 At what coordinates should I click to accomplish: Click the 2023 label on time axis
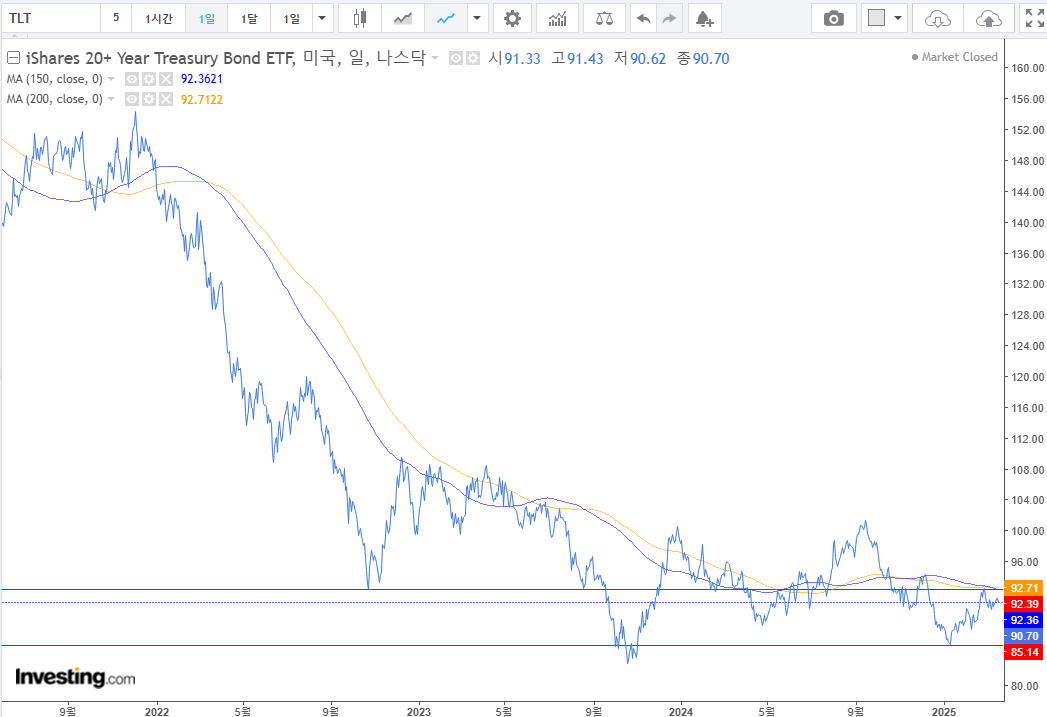pyautogui.click(x=419, y=711)
